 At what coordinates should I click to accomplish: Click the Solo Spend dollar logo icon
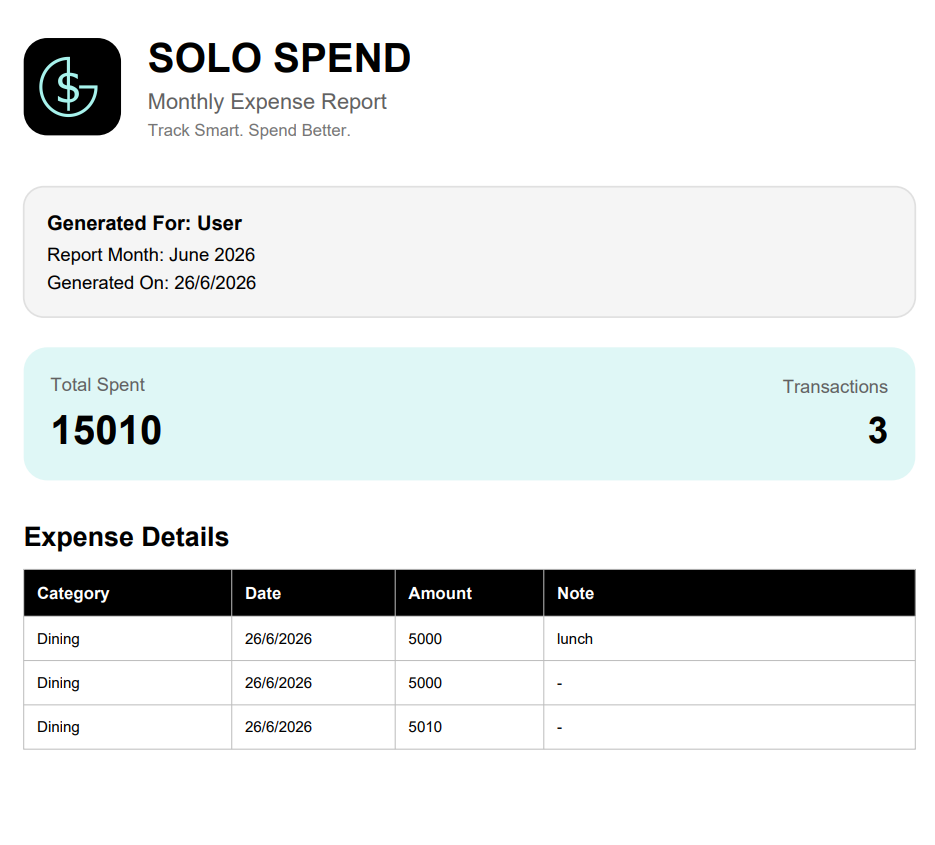(x=72, y=86)
